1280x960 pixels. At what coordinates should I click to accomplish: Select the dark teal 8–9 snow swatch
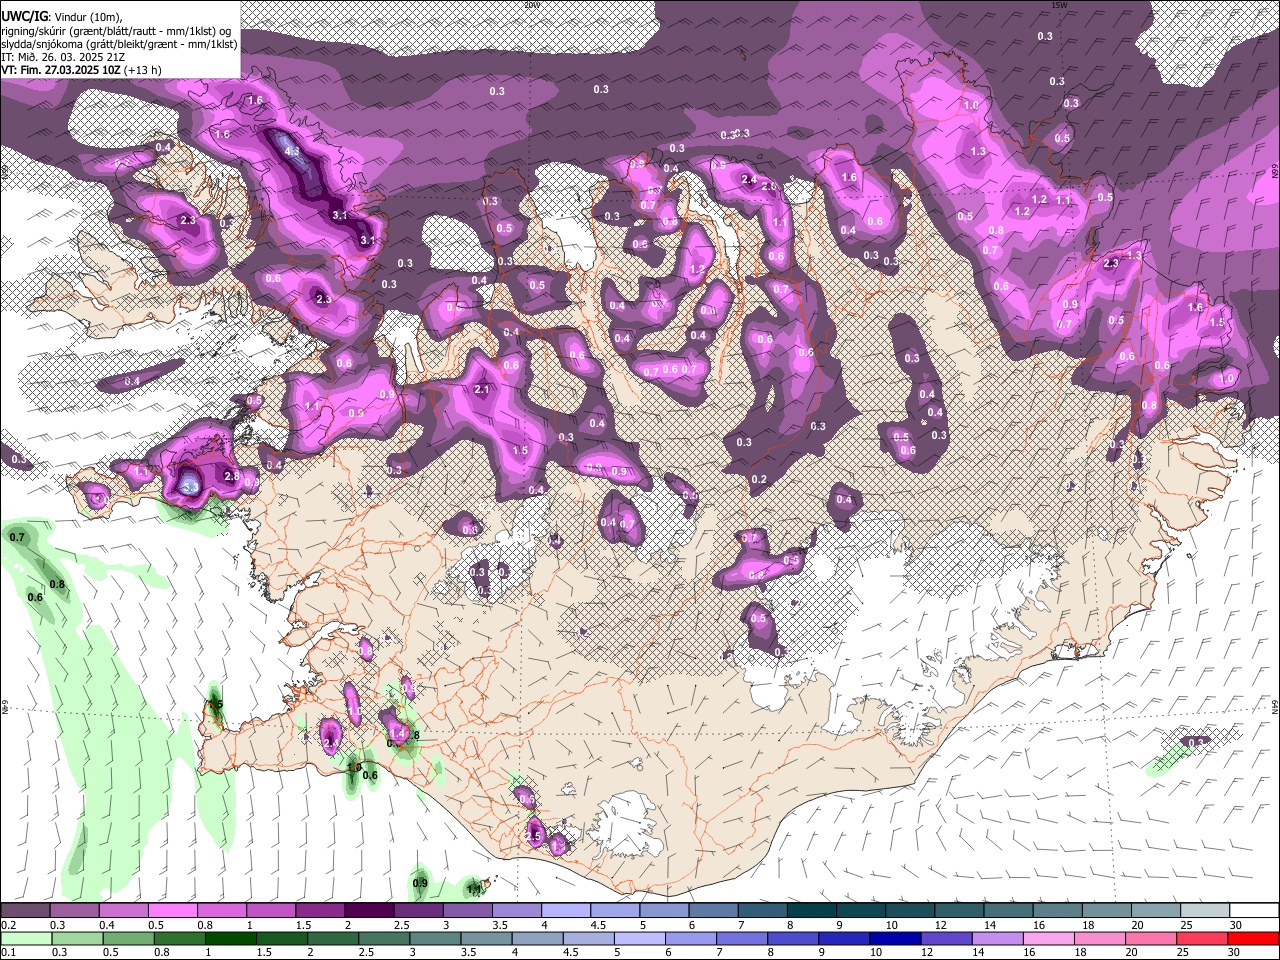(811, 911)
